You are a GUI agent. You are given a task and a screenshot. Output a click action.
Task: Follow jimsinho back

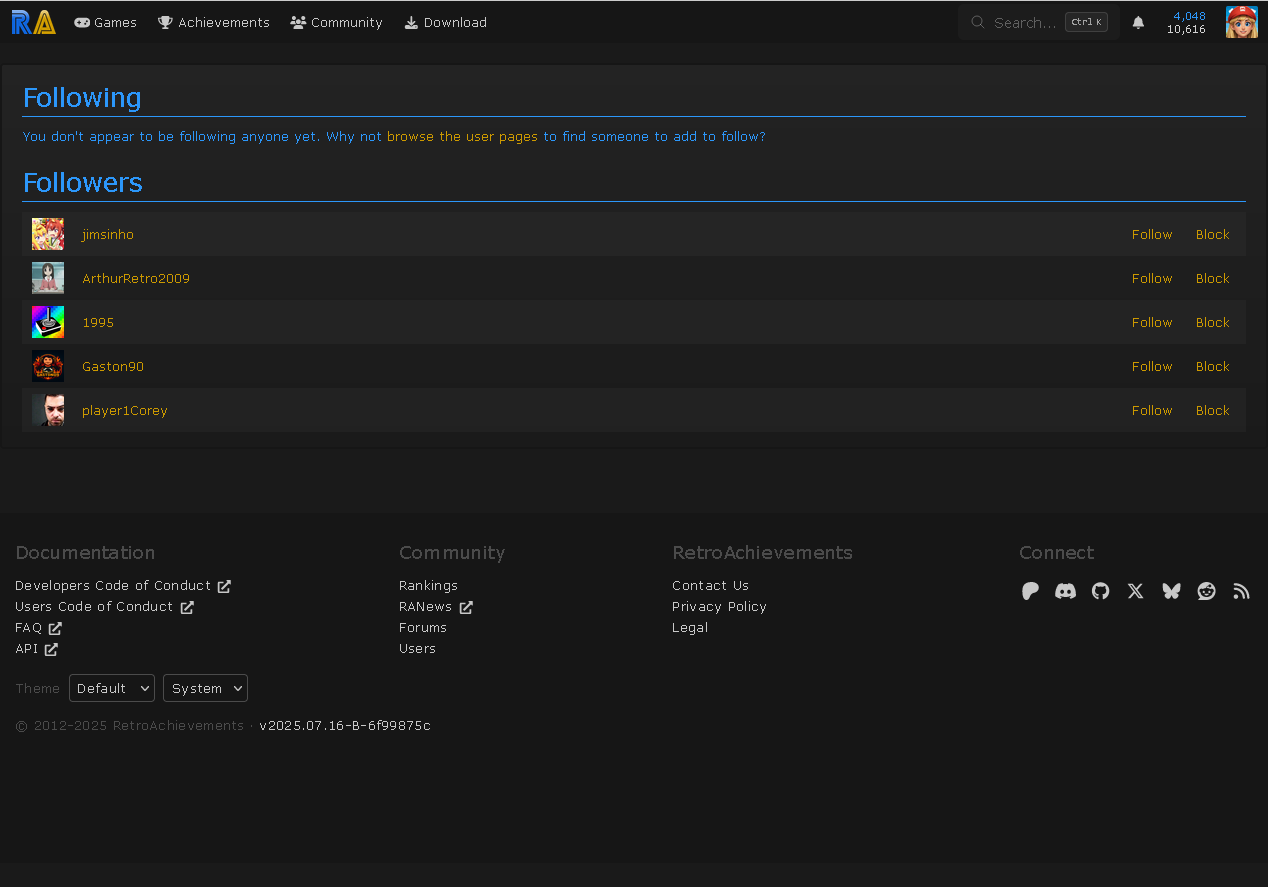point(1152,234)
